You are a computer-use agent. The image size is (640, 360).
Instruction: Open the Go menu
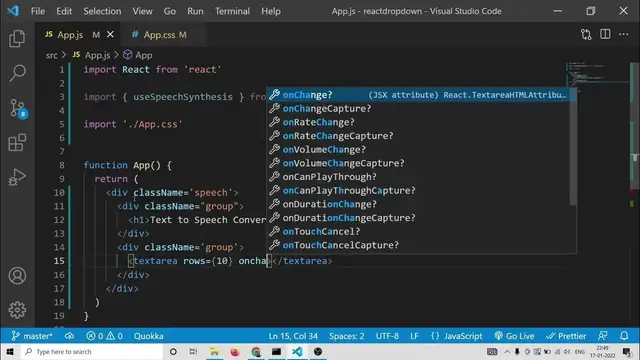[x=170, y=11]
